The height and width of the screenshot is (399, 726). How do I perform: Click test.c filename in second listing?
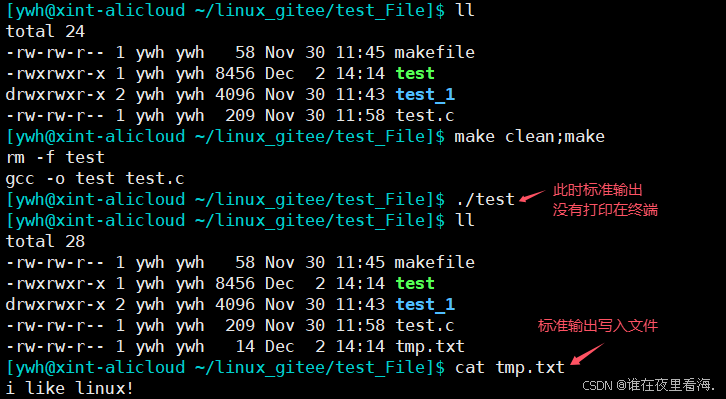tap(425, 325)
